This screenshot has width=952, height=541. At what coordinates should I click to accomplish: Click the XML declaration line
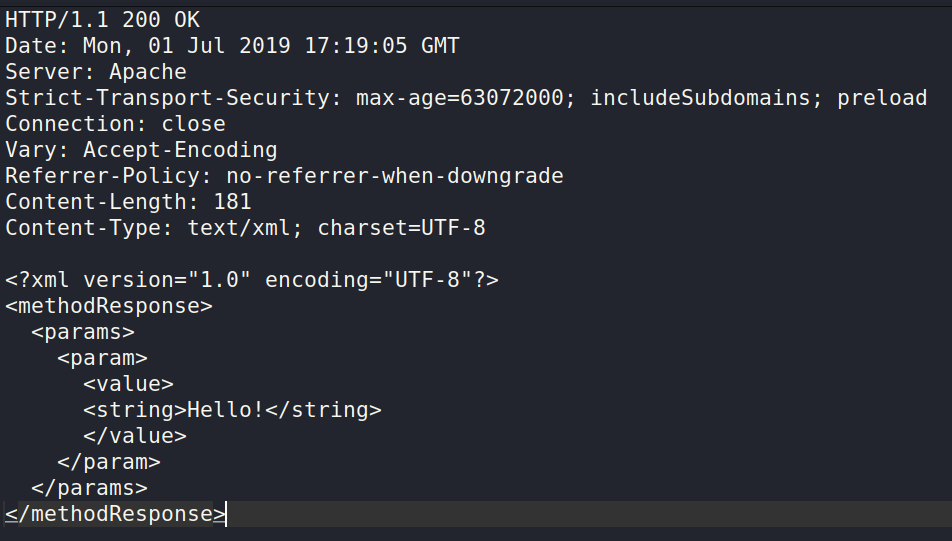point(252,280)
